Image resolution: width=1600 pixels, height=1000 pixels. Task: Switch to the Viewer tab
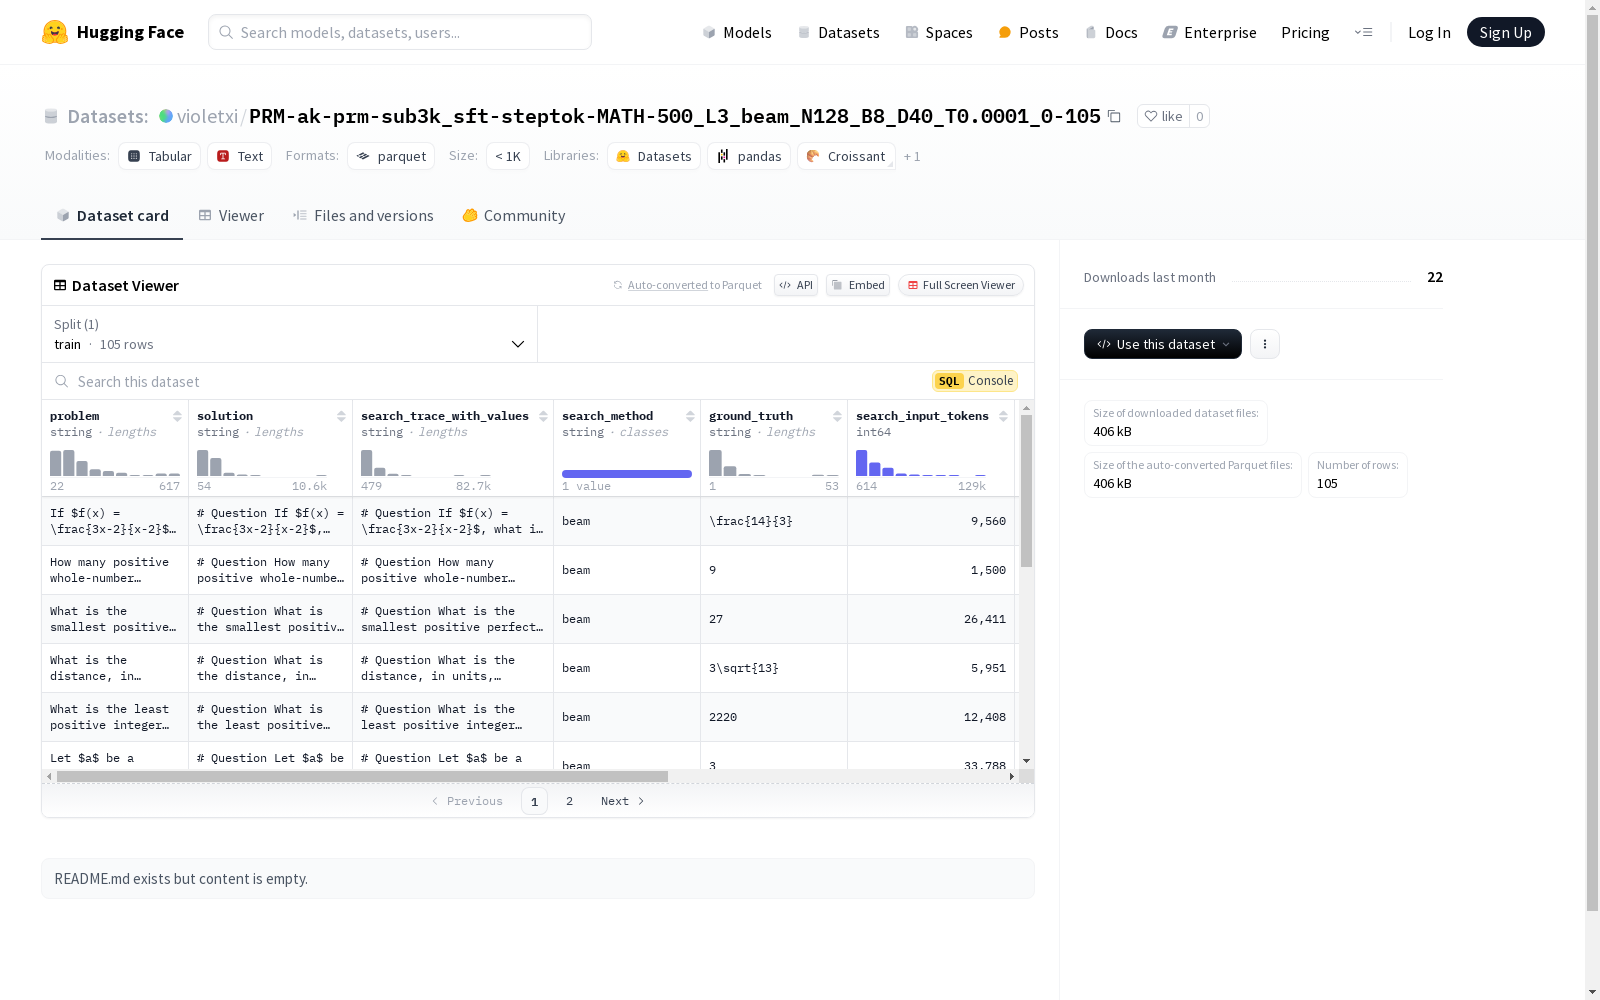(231, 215)
